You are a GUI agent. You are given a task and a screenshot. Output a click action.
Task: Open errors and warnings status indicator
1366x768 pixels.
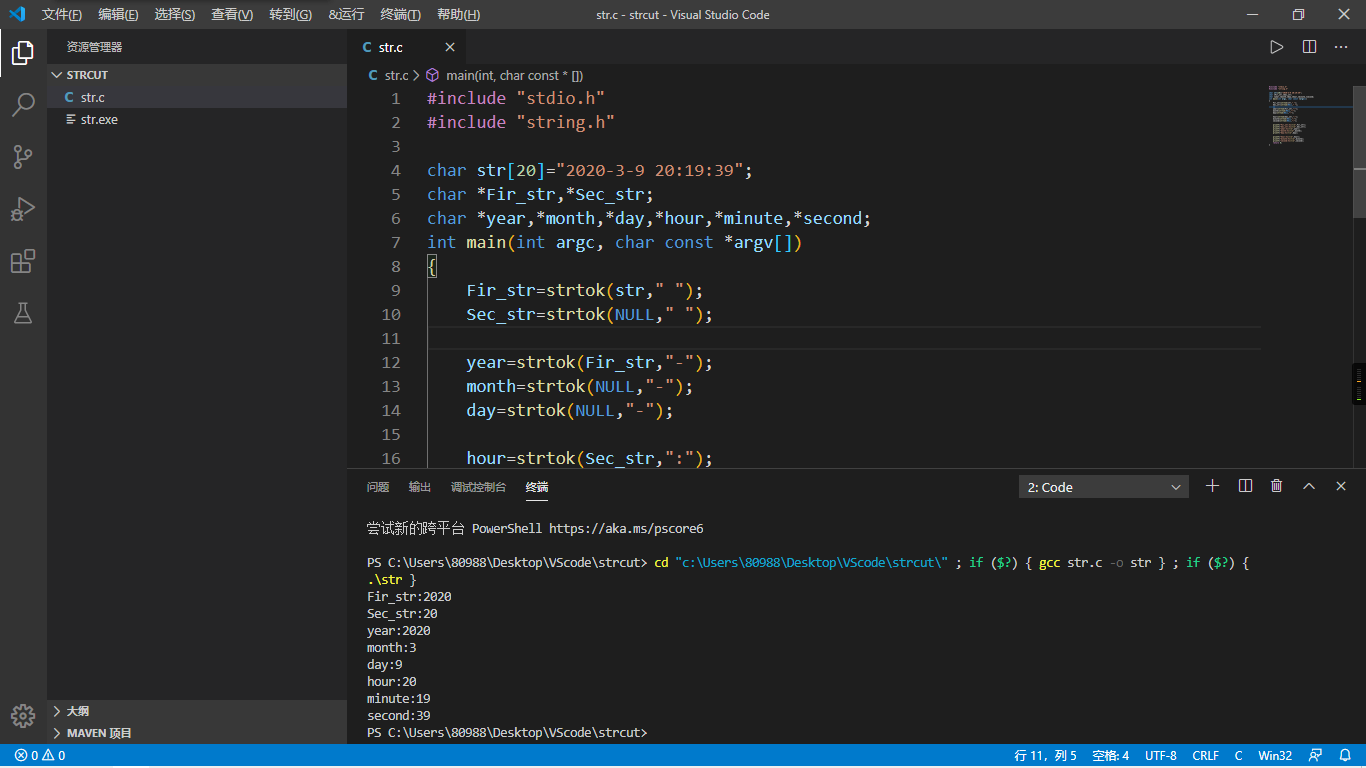(x=40, y=756)
